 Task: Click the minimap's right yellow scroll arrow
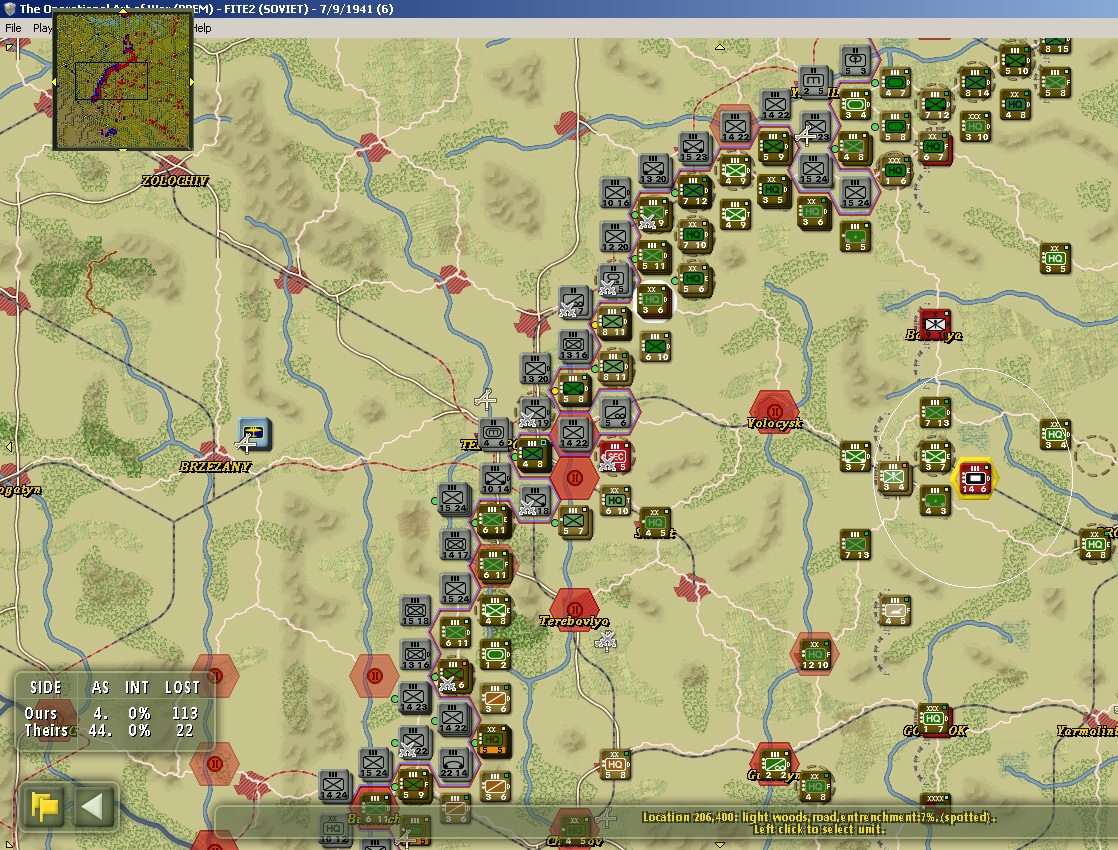point(191,82)
